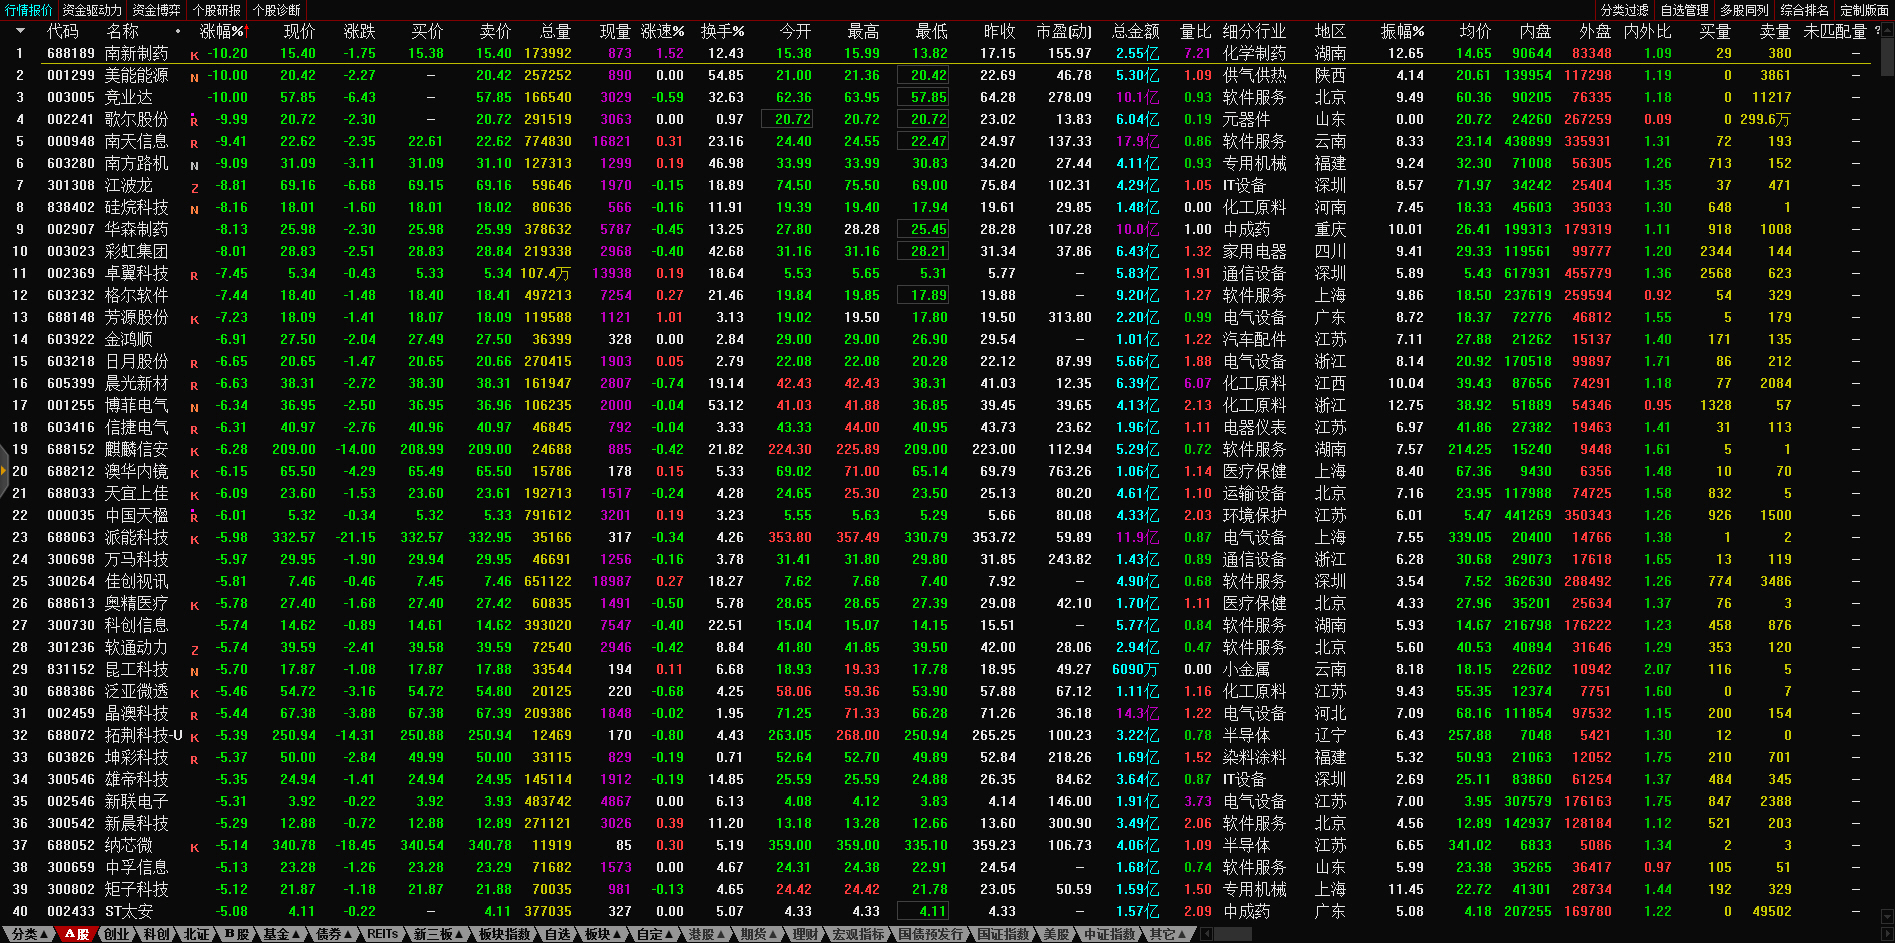
Task: Click the K marker beside 南新制药
Action: [x=194, y=55]
